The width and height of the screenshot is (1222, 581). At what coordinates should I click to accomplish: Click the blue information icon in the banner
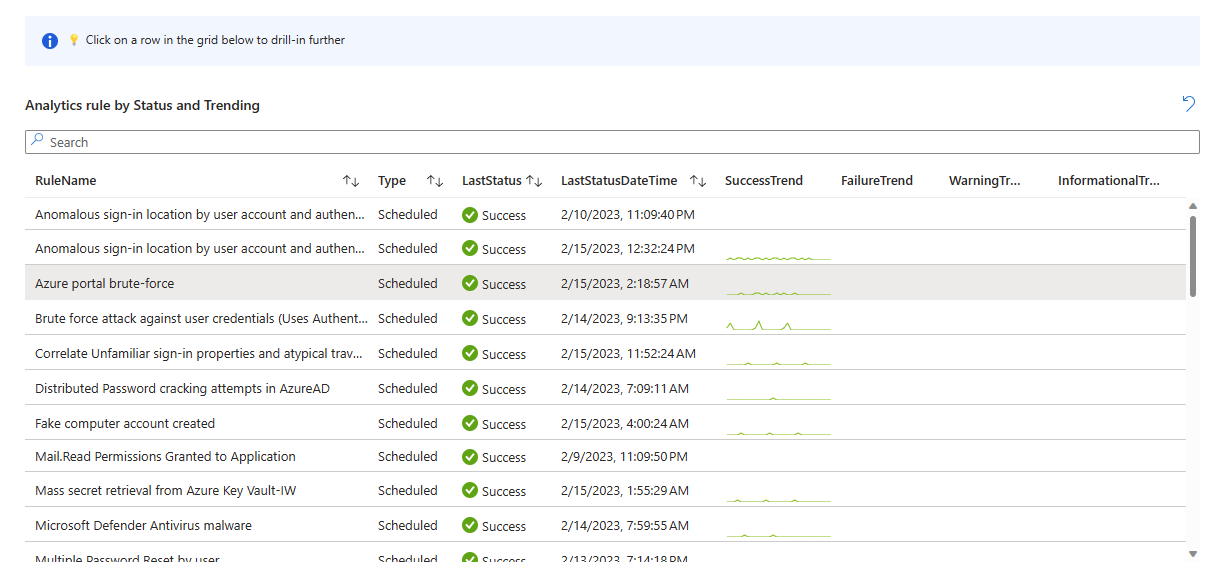pos(49,41)
